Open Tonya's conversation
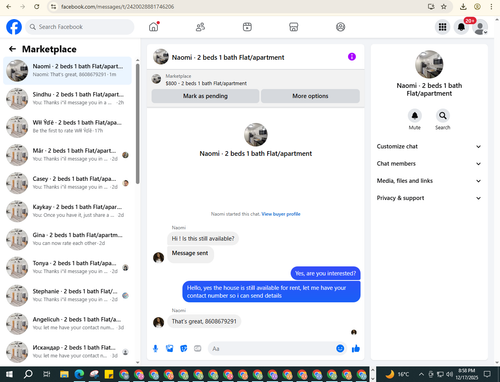Screen dimensions: 500x382 click(67, 267)
